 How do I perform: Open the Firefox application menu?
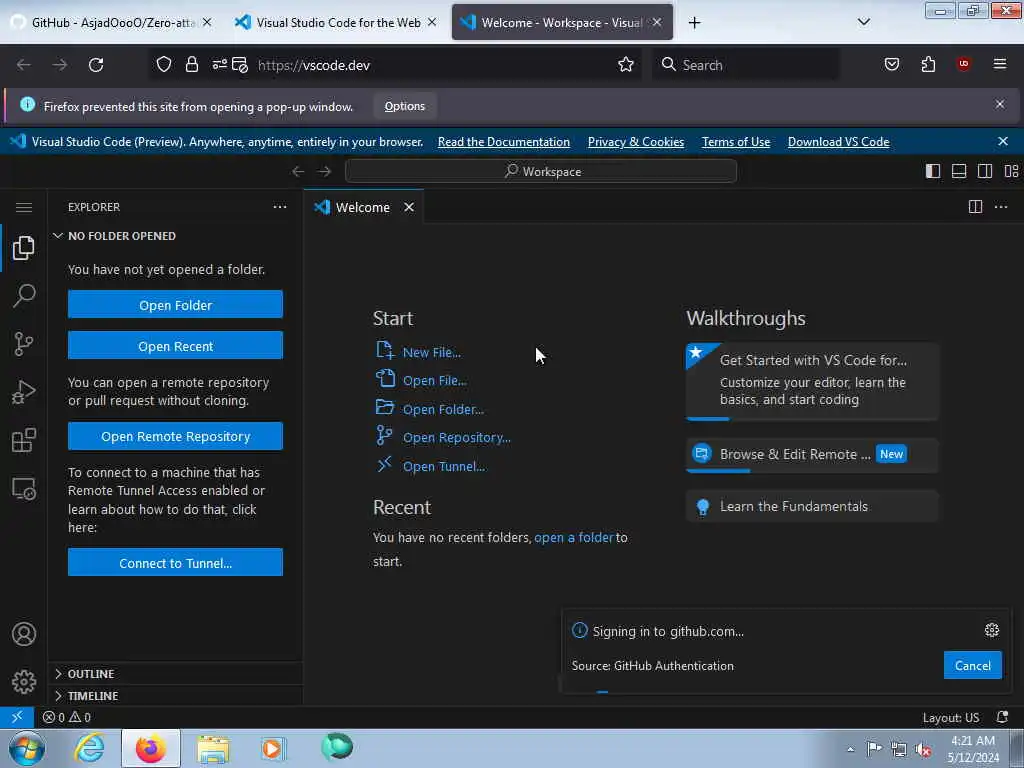[1000, 64]
